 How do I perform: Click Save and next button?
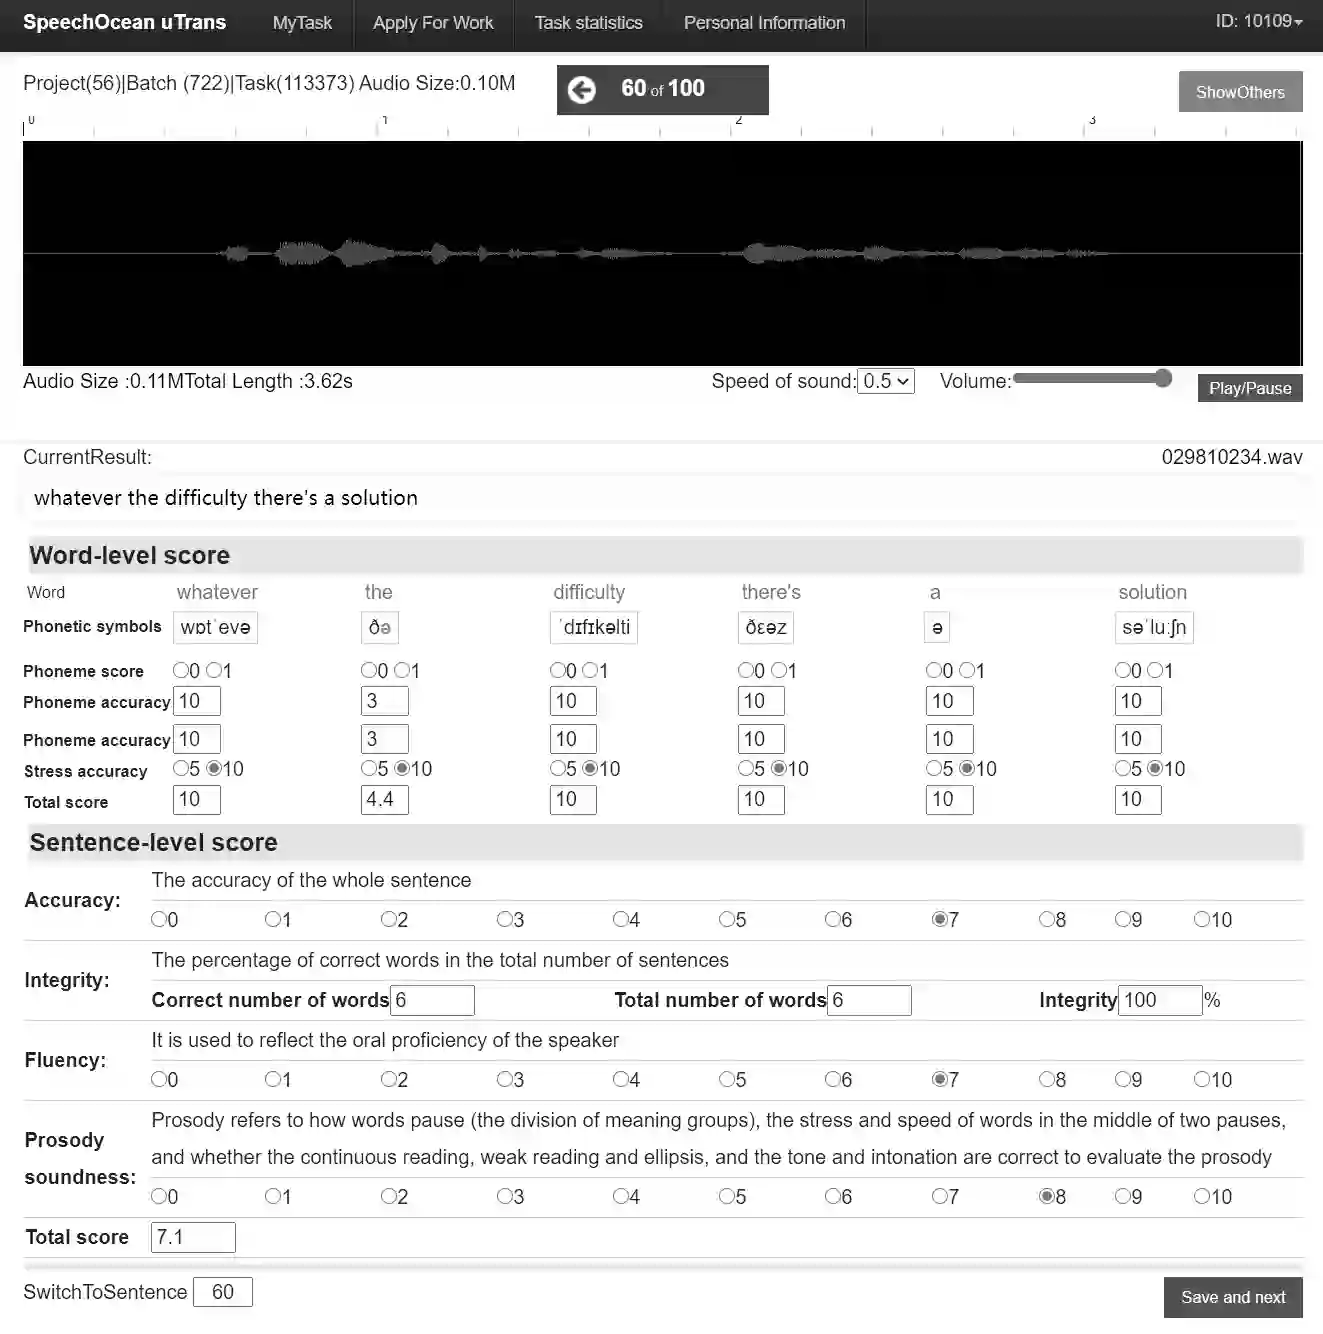coord(1233,1297)
